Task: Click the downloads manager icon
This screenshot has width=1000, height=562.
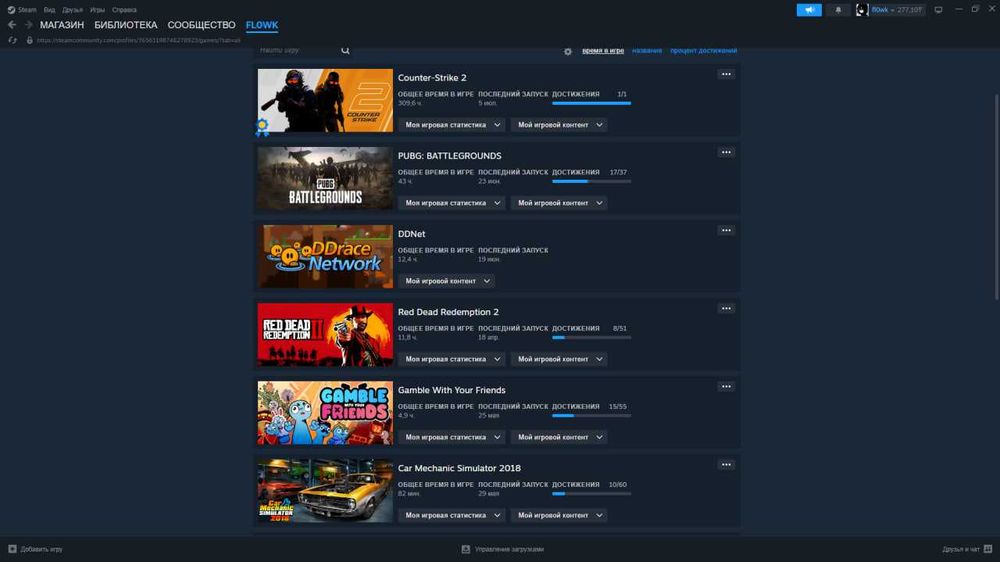Action: (466, 549)
